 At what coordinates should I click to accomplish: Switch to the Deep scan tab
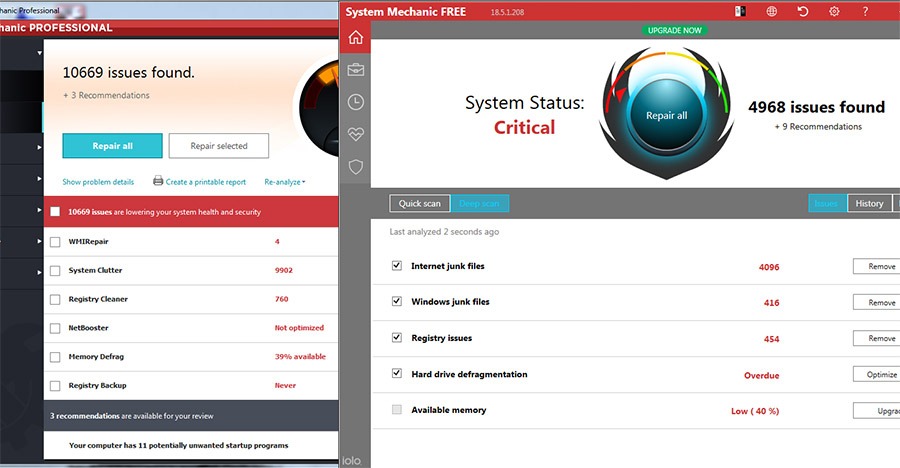click(479, 203)
